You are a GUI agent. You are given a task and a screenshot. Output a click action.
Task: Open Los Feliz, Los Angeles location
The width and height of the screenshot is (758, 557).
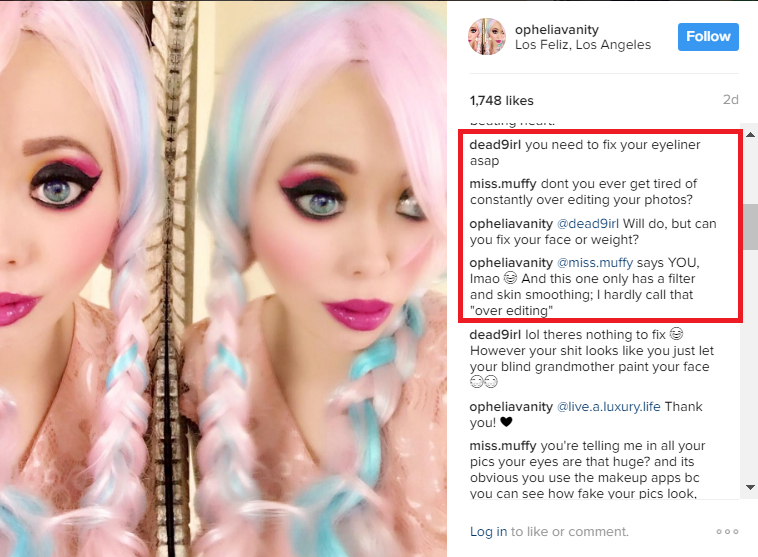tap(583, 45)
